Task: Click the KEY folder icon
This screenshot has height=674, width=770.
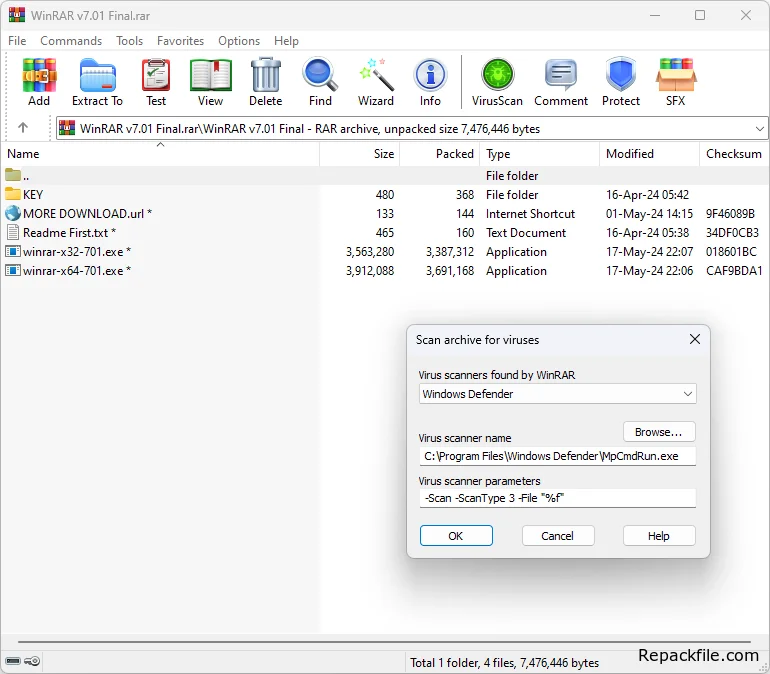Action: click(x=13, y=194)
